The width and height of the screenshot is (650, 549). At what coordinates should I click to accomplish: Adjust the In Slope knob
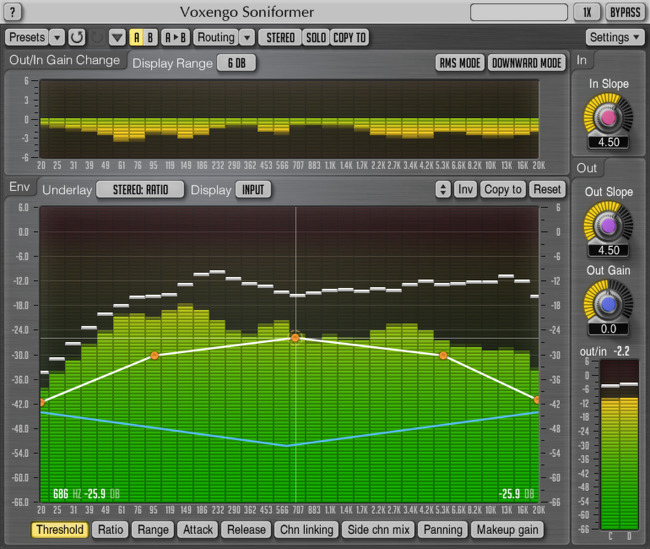click(x=608, y=117)
